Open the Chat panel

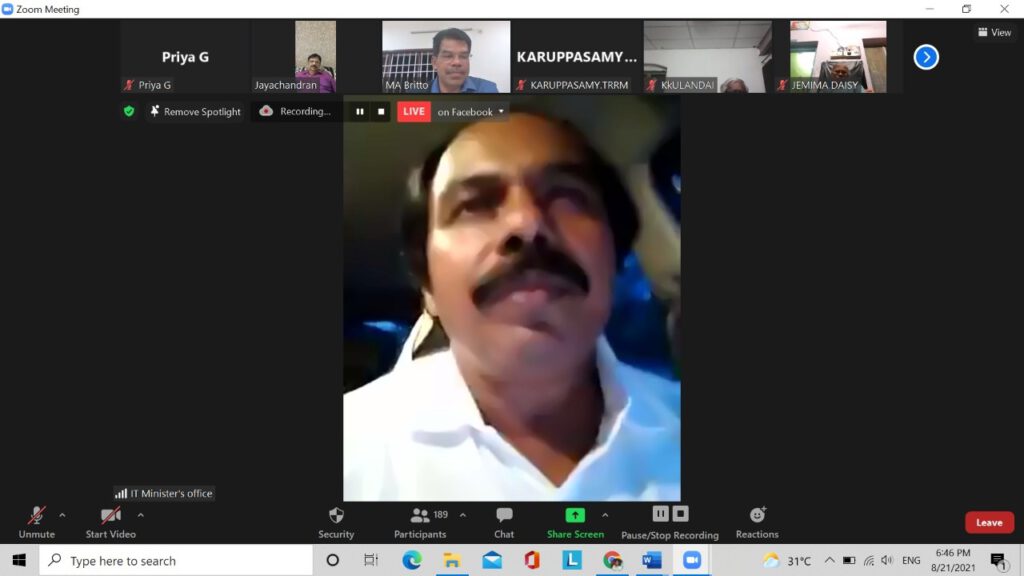(x=504, y=516)
